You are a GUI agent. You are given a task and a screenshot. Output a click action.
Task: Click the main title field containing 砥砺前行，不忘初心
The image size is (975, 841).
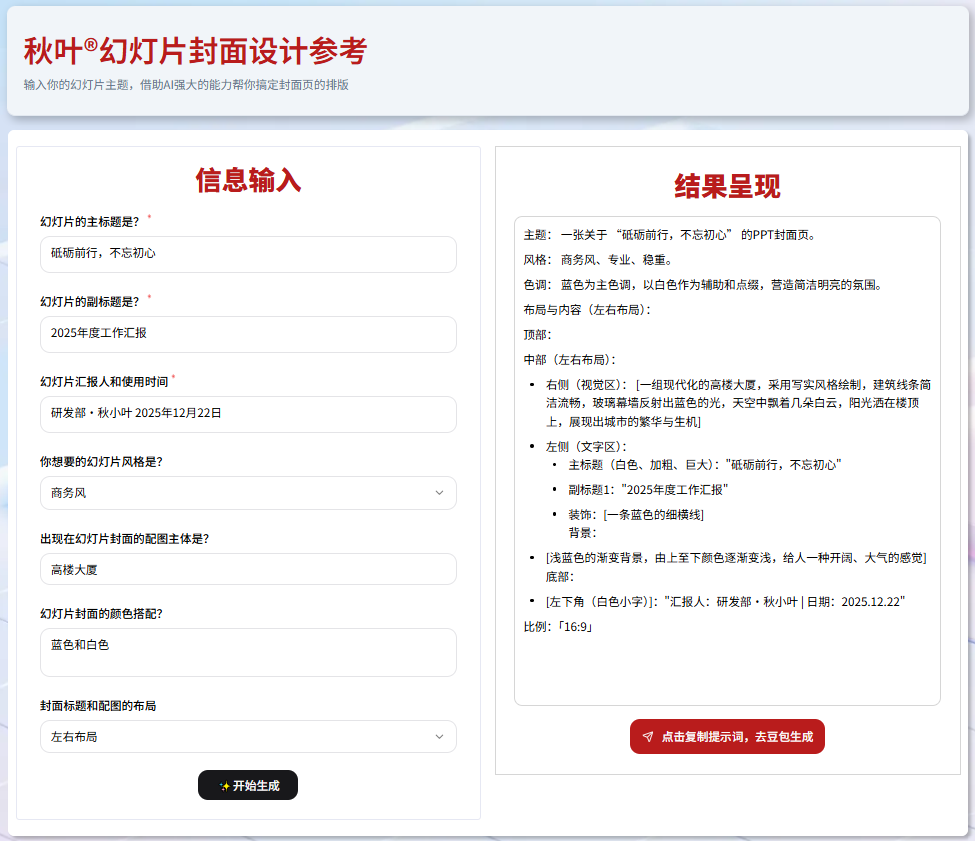click(248, 254)
